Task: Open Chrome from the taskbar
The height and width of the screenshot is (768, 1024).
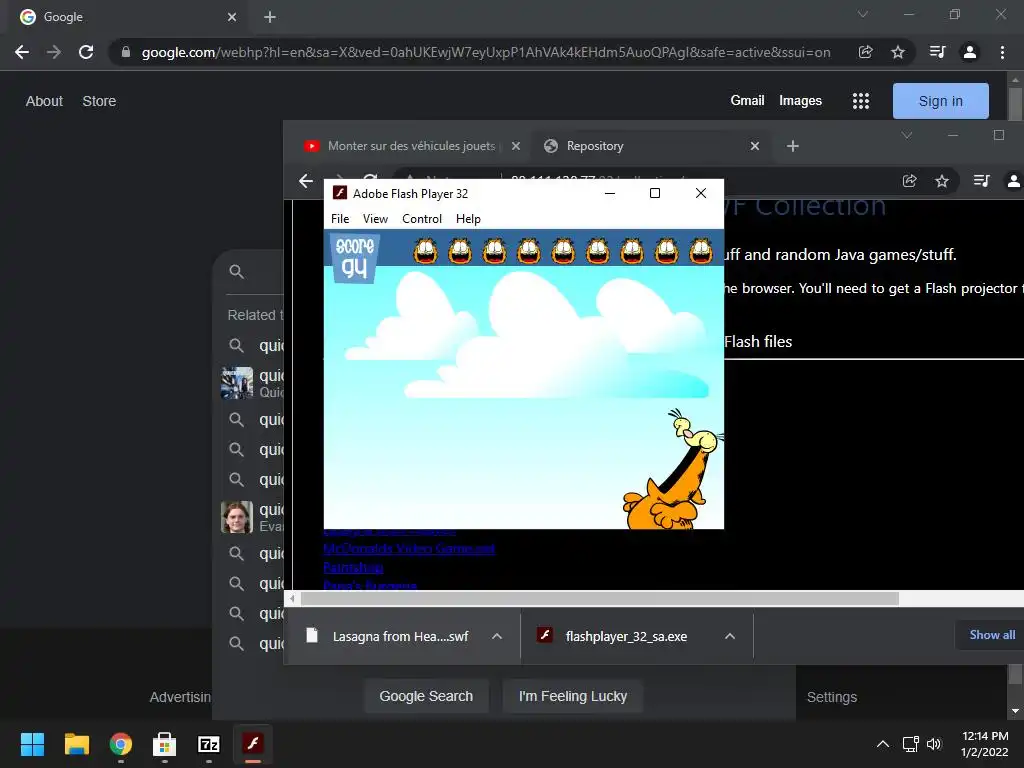Action: 120,744
